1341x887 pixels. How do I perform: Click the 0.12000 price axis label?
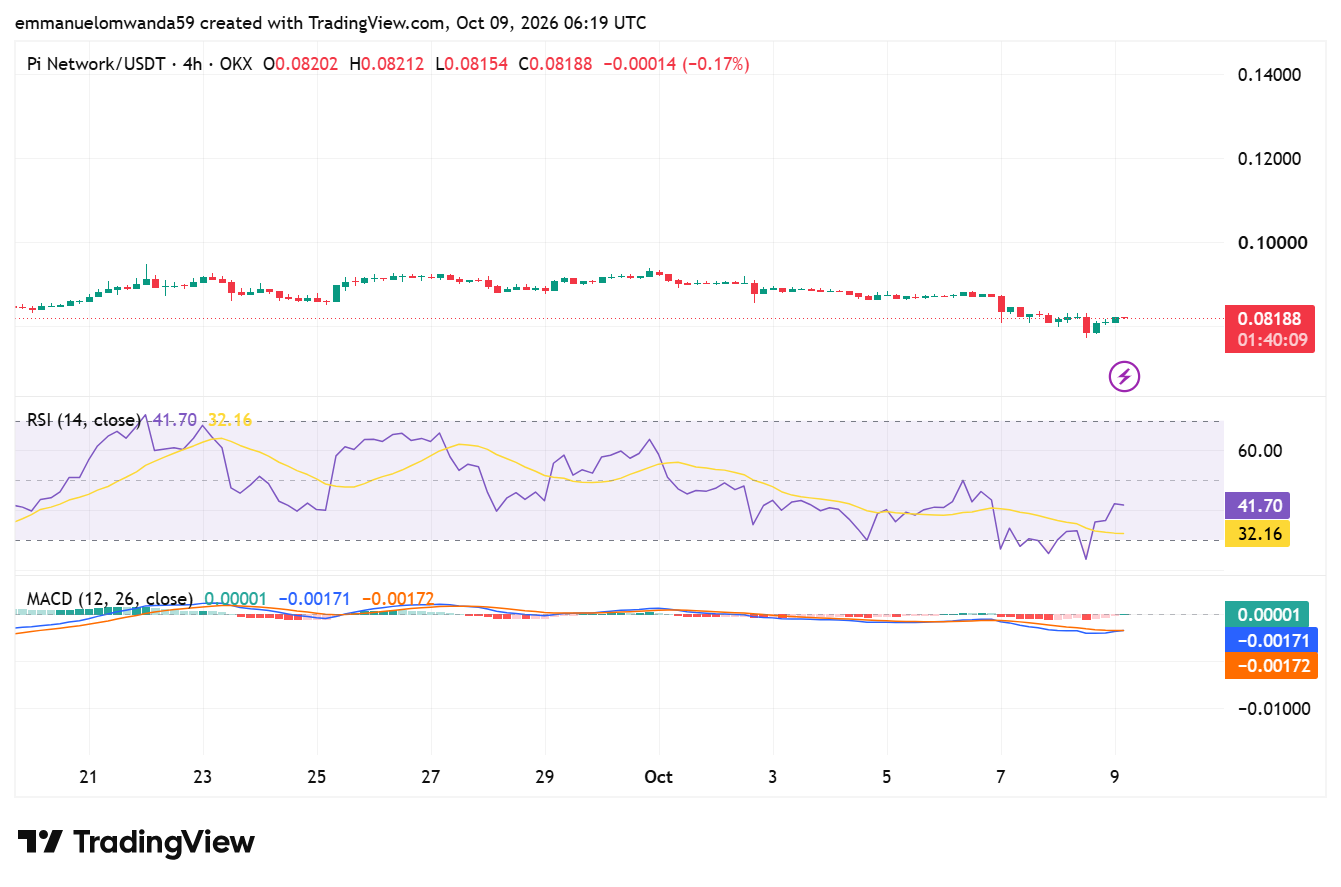[1268, 159]
